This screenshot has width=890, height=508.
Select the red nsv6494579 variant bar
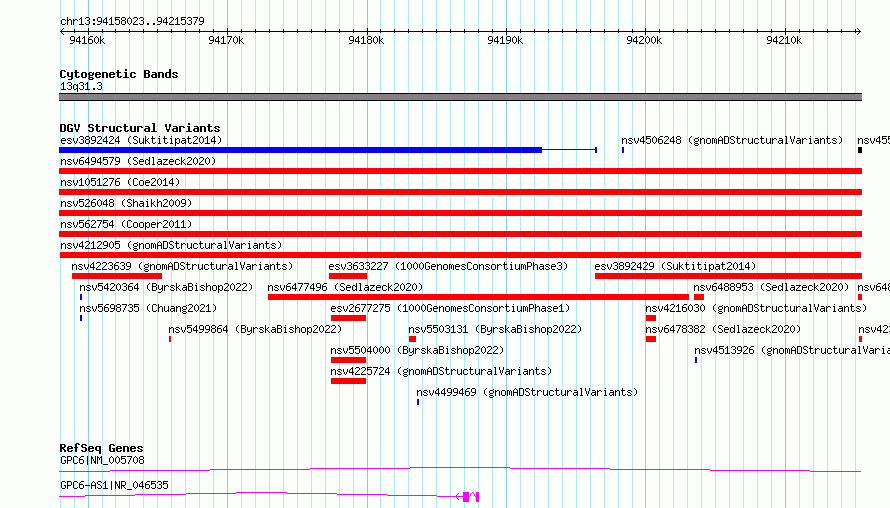(460, 171)
